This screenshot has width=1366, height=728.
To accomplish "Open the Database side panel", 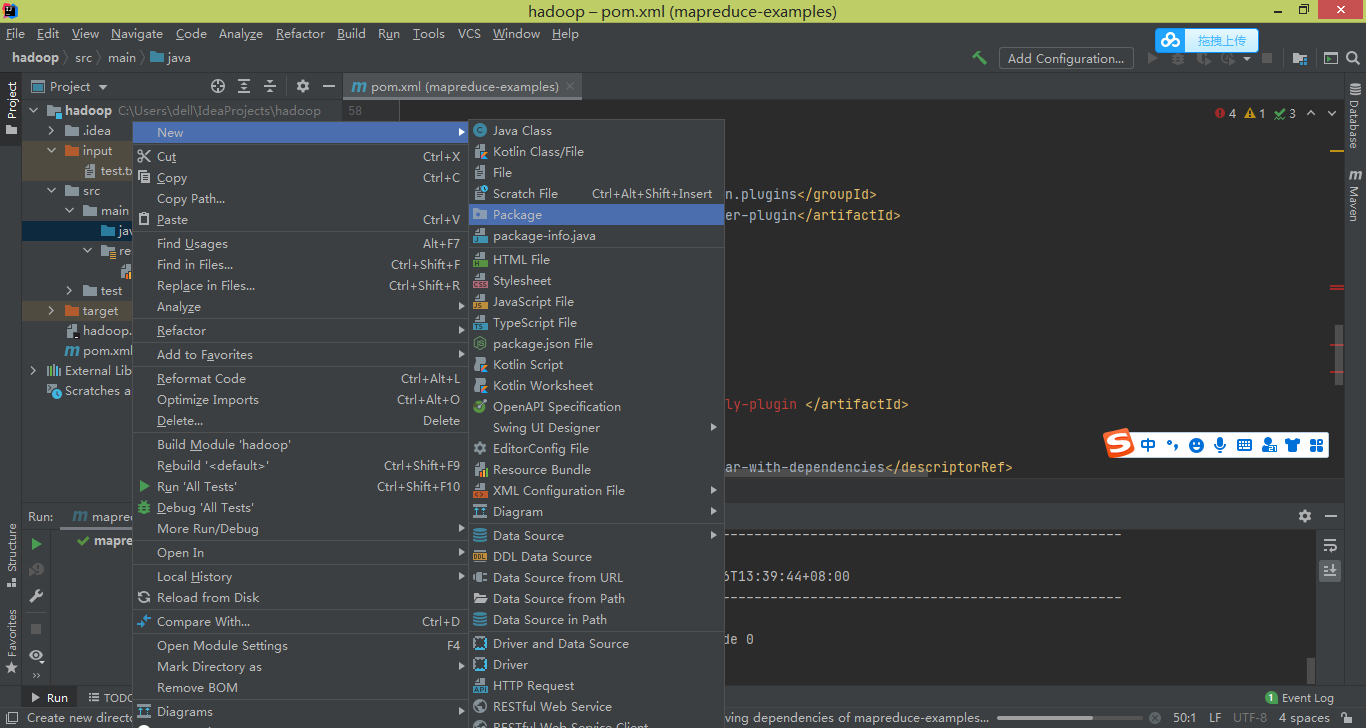I will click(1354, 116).
